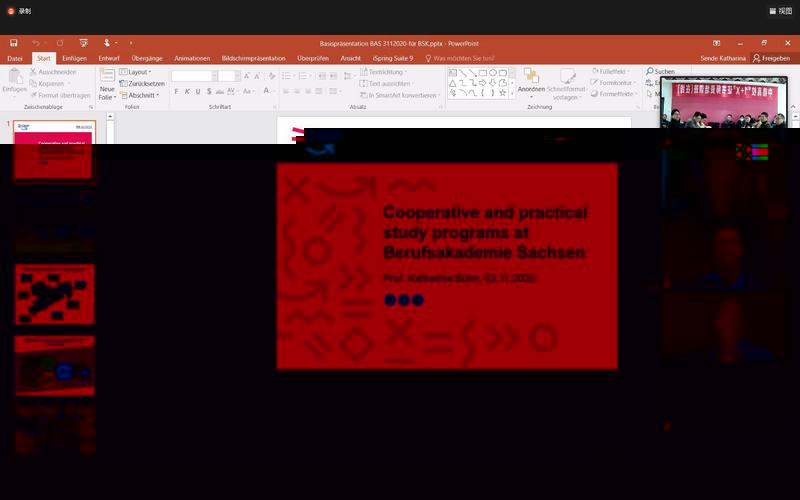The width and height of the screenshot is (800, 500).
Task: Toggle touch/mouse mode icon in the quick access toolbar
Action: [x=107, y=43]
